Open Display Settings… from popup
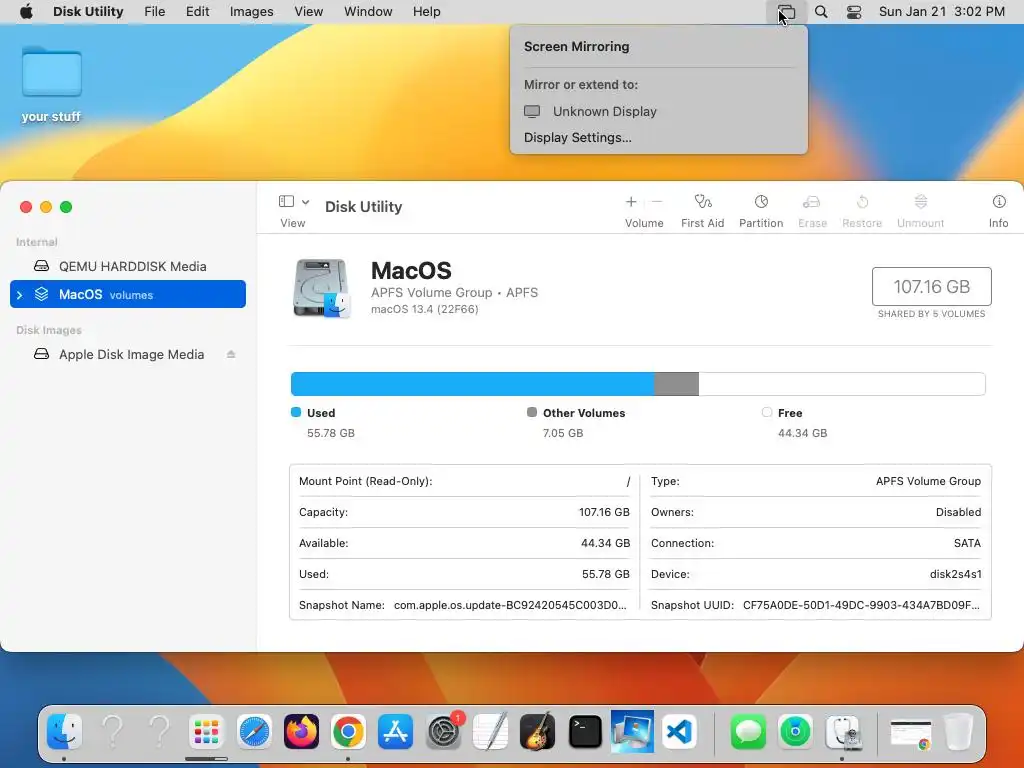The width and height of the screenshot is (1024, 768). tap(577, 138)
